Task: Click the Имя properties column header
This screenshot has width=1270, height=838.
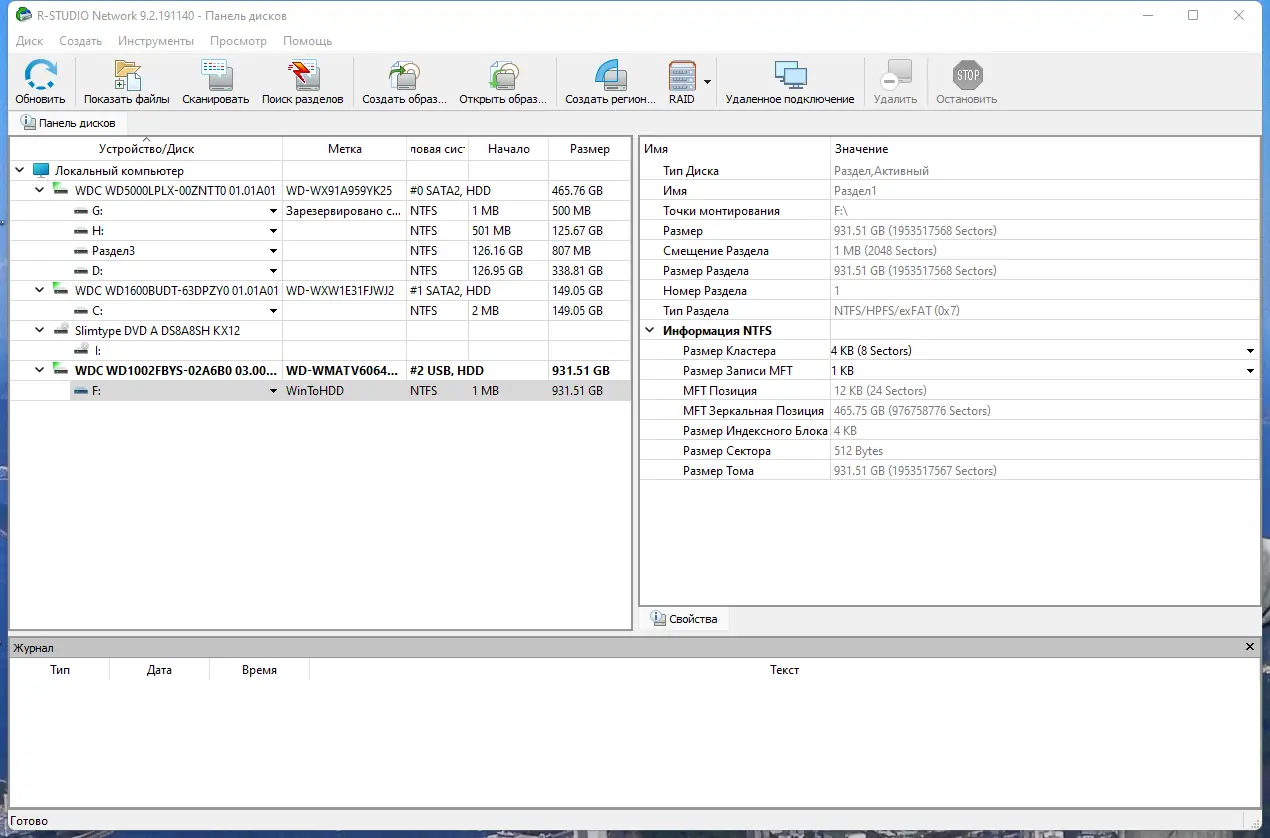Action: tap(735, 149)
